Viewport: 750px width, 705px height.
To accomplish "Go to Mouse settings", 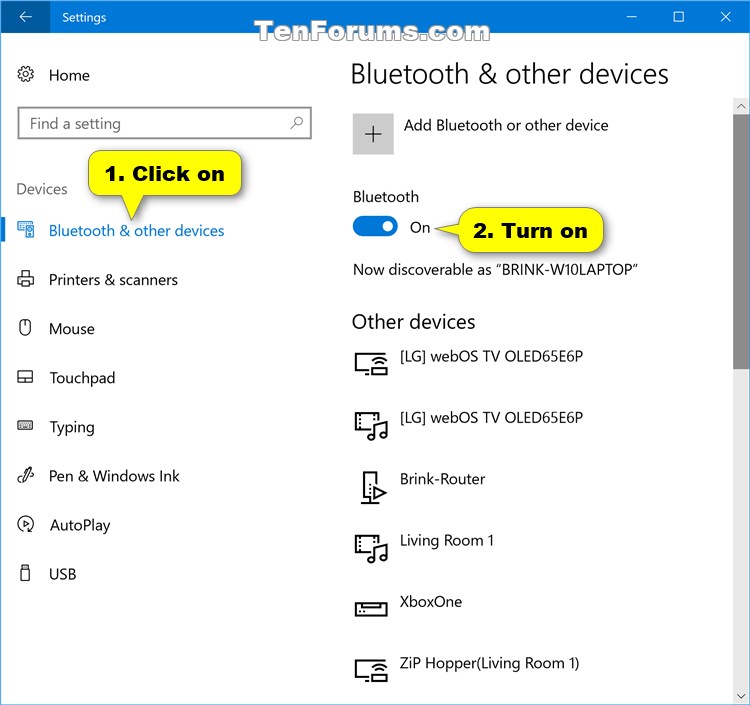I will coord(72,329).
